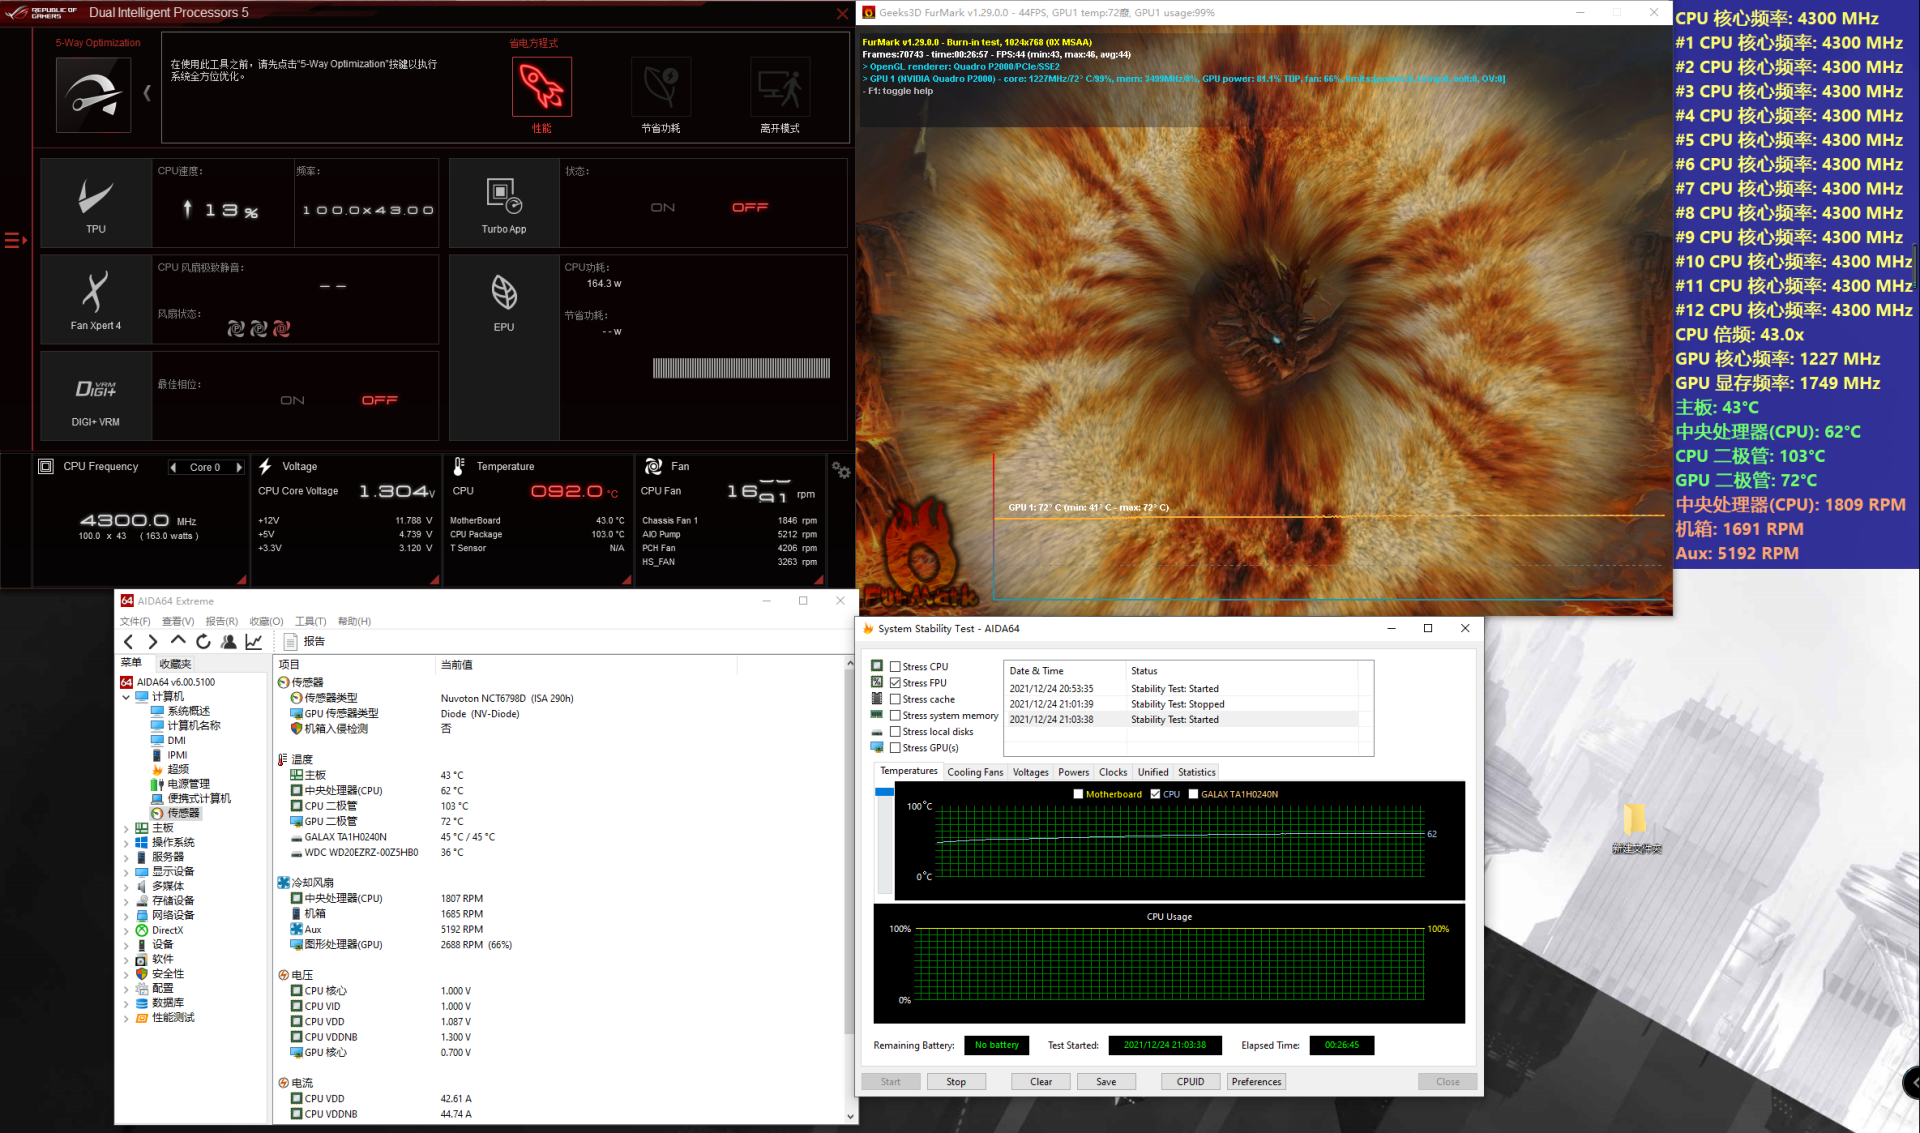1920x1133 pixels.
Task: Go back in AIDA64 toolbar
Action: click(x=128, y=642)
